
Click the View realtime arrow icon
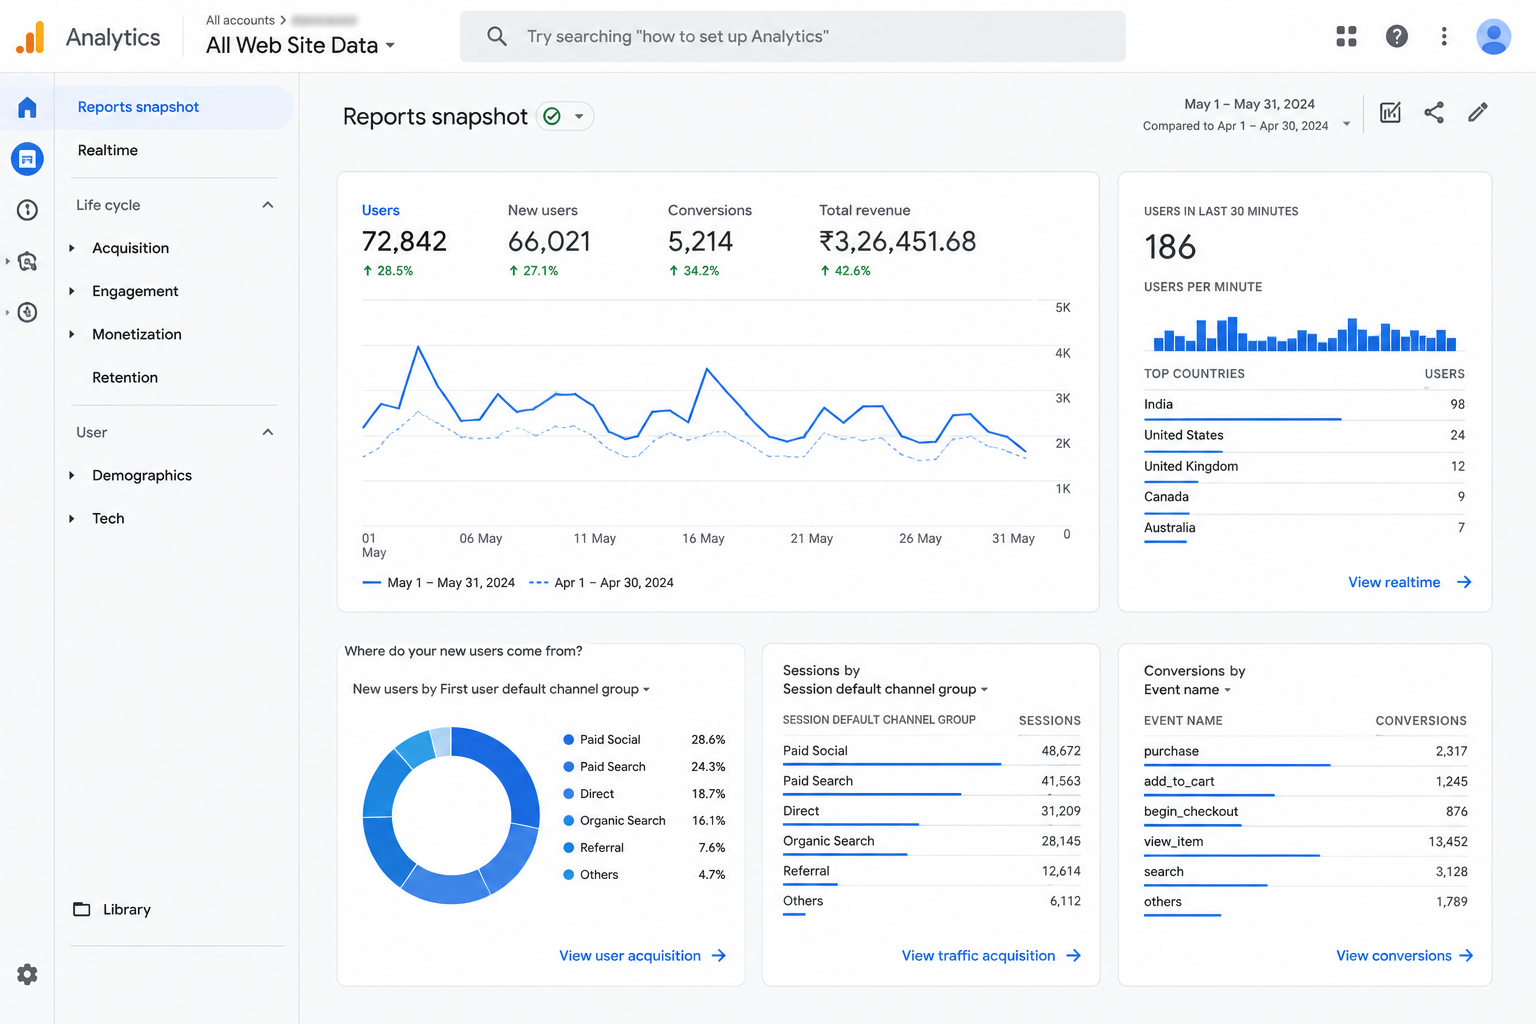point(1464,582)
